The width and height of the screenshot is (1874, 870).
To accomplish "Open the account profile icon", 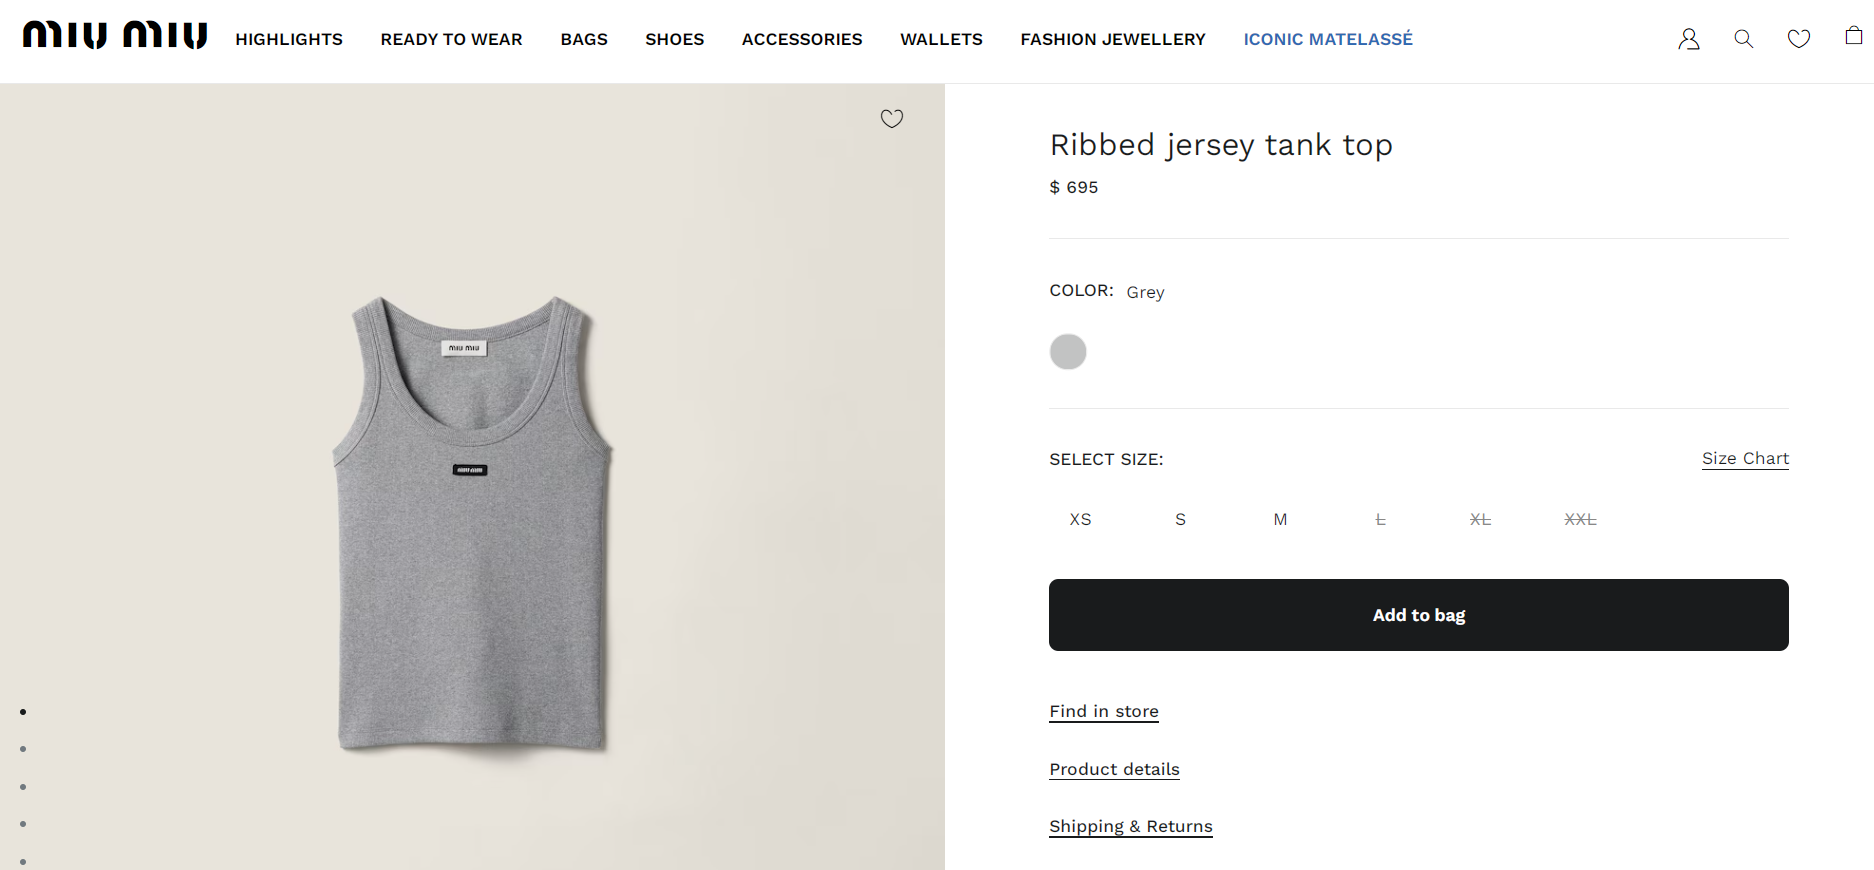I will click(1689, 39).
